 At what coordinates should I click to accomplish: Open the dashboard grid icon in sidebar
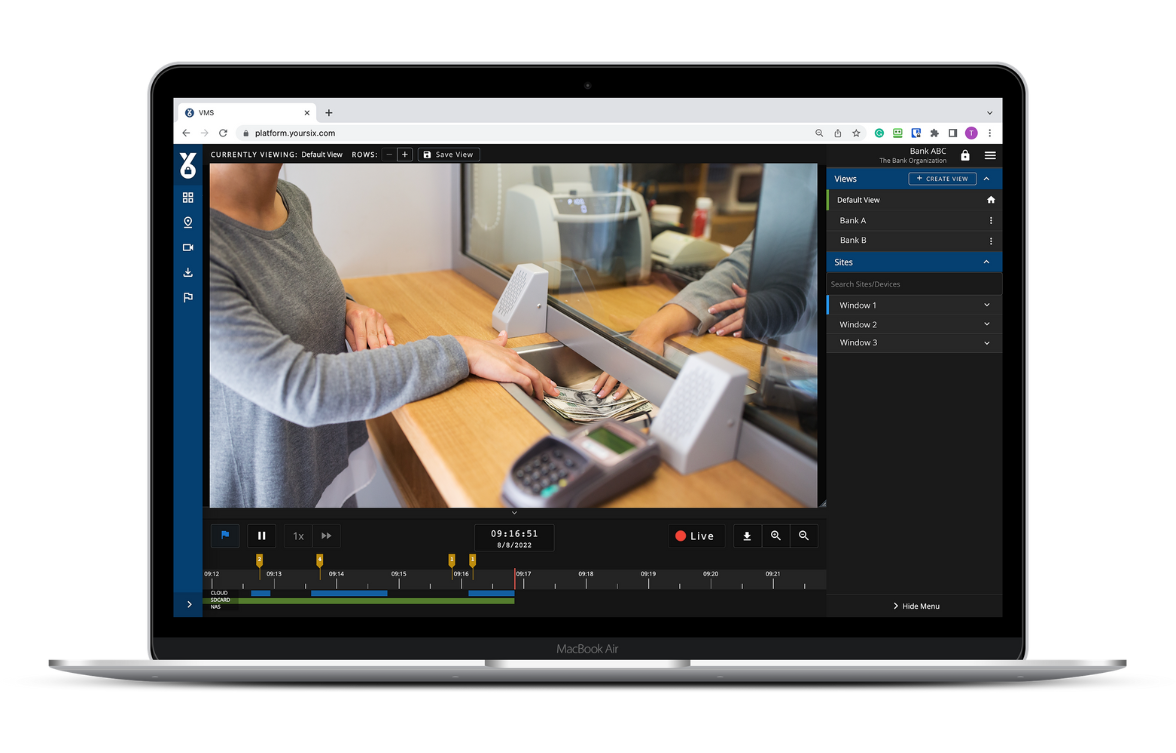(x=188, y=198)
